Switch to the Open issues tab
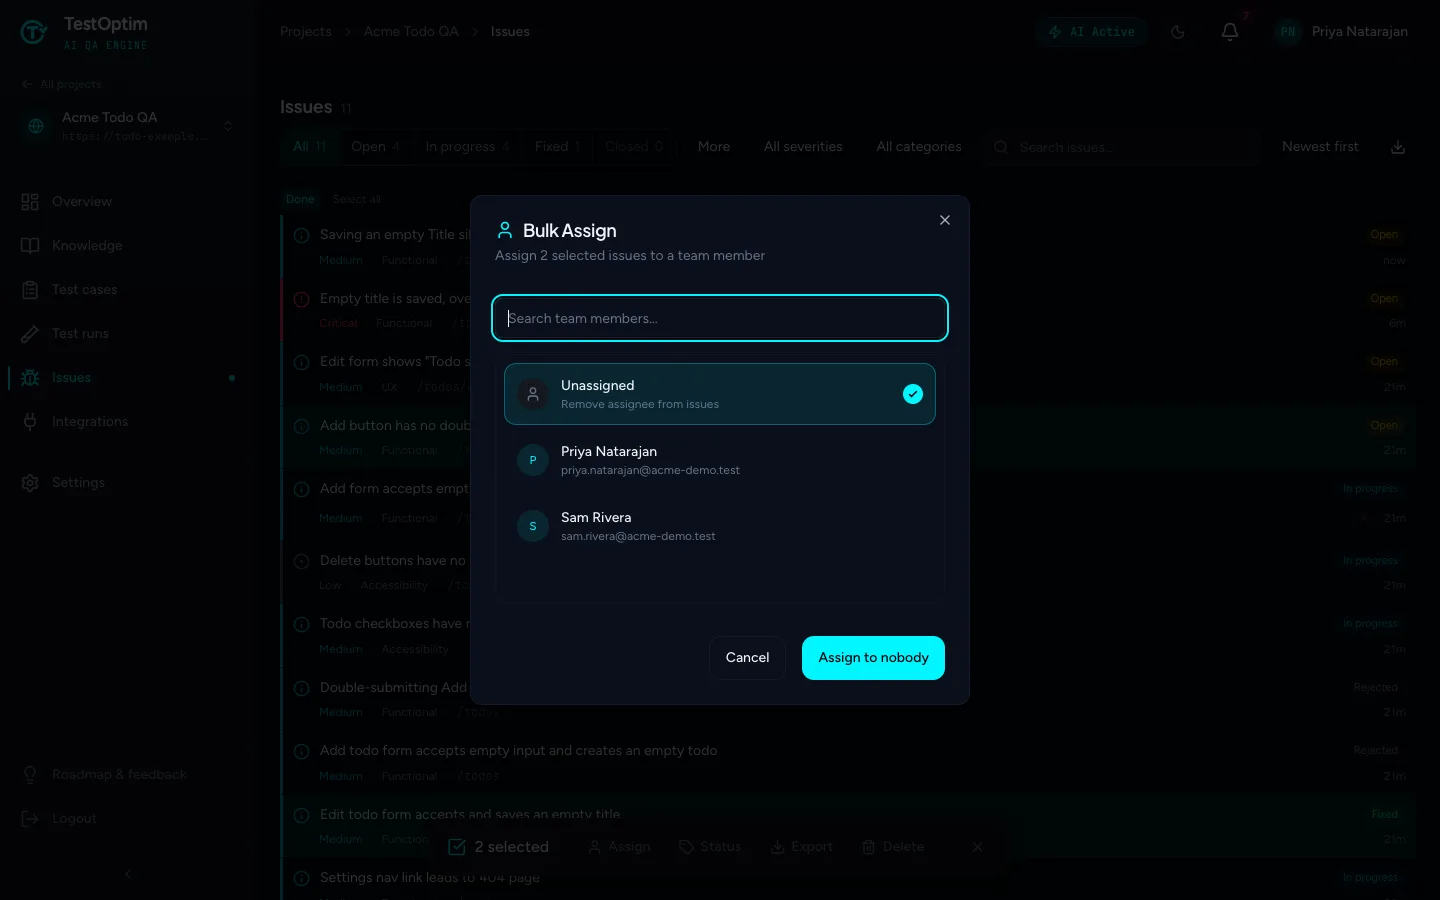Screen dimensions: 1440x900 376,147
